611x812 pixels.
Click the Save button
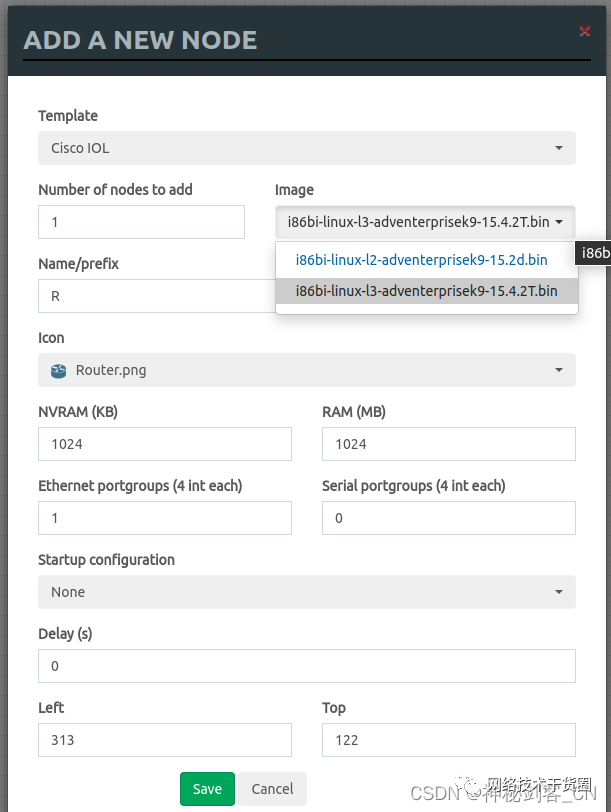click(x=207, y=788)
